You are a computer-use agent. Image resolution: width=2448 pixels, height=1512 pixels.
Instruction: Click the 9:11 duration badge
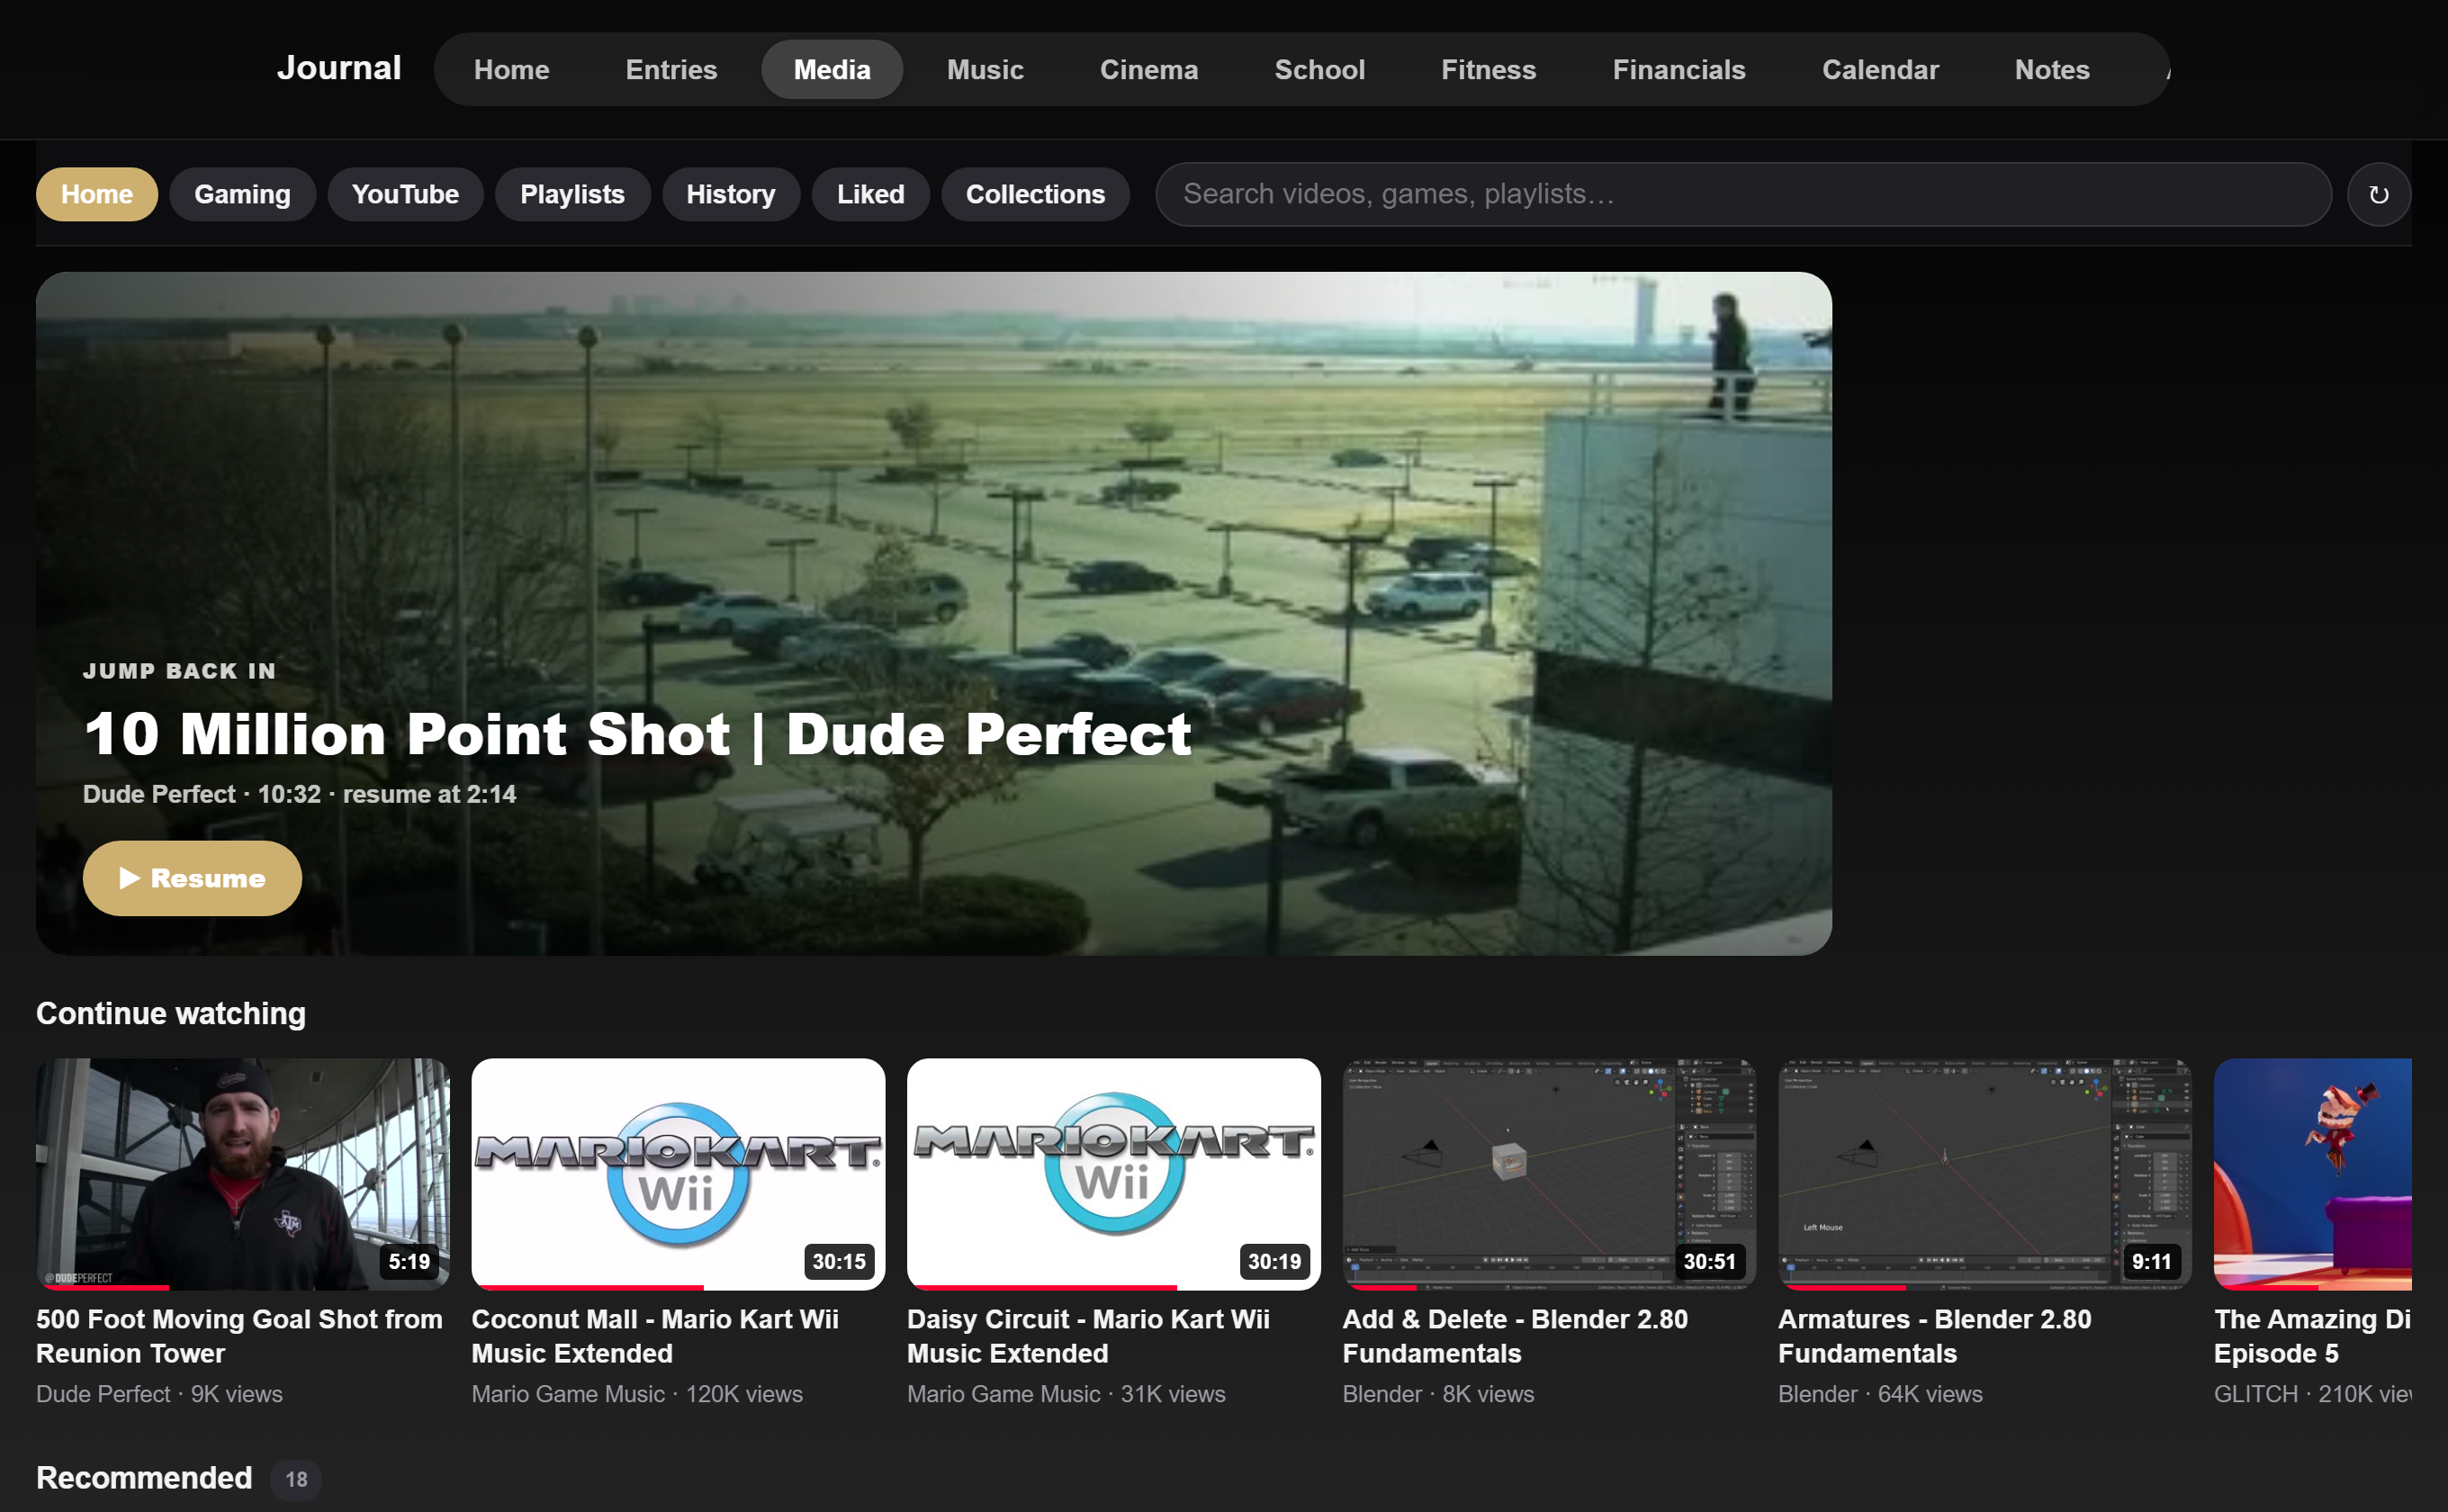pos(2151,1261)
